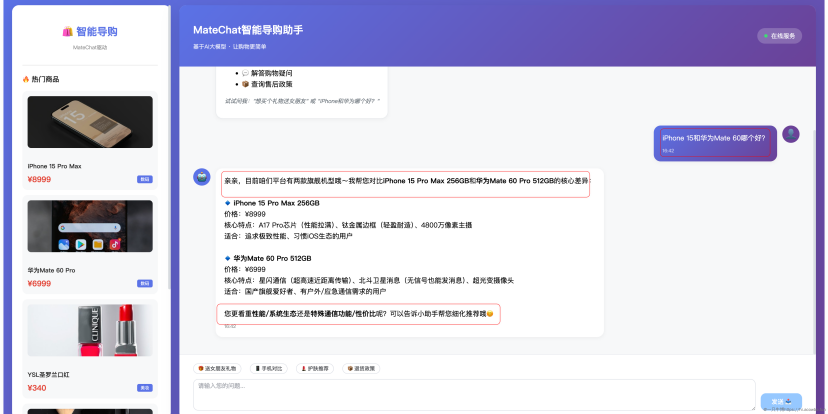Click the 价格:¥6999 line in chat reply

pos(245,270)
